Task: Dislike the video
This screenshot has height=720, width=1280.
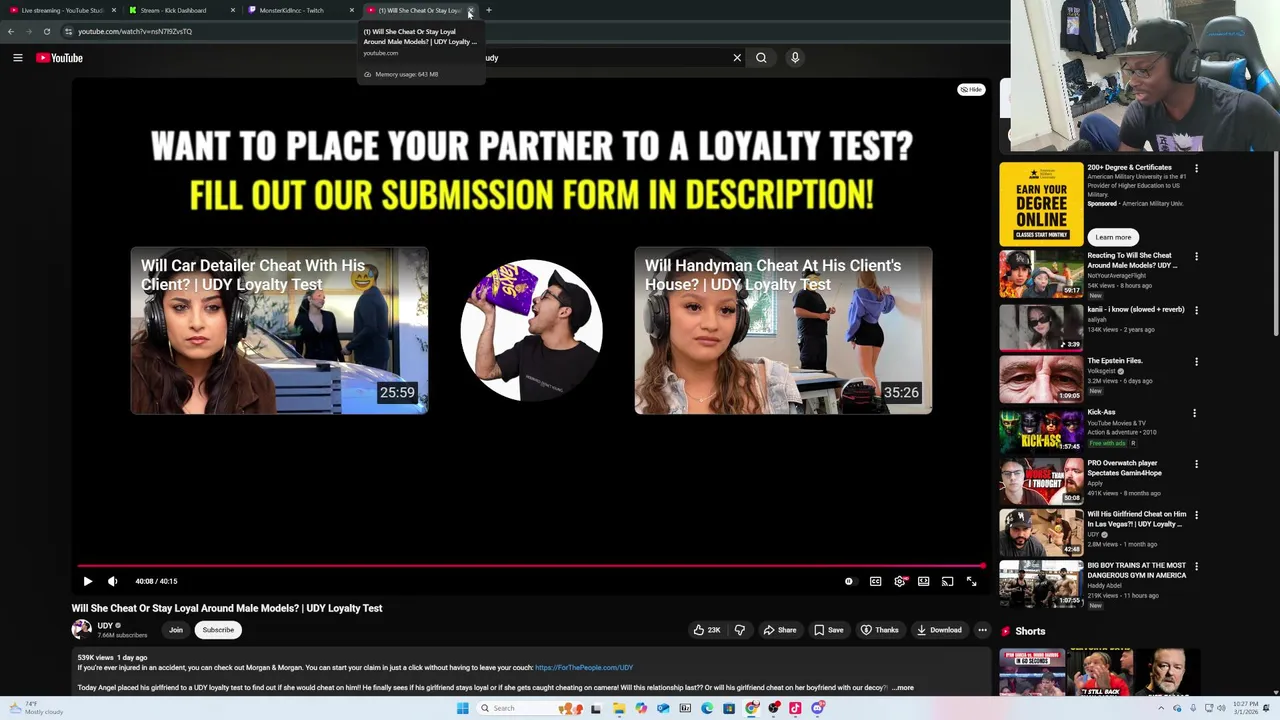Action: 740,630
